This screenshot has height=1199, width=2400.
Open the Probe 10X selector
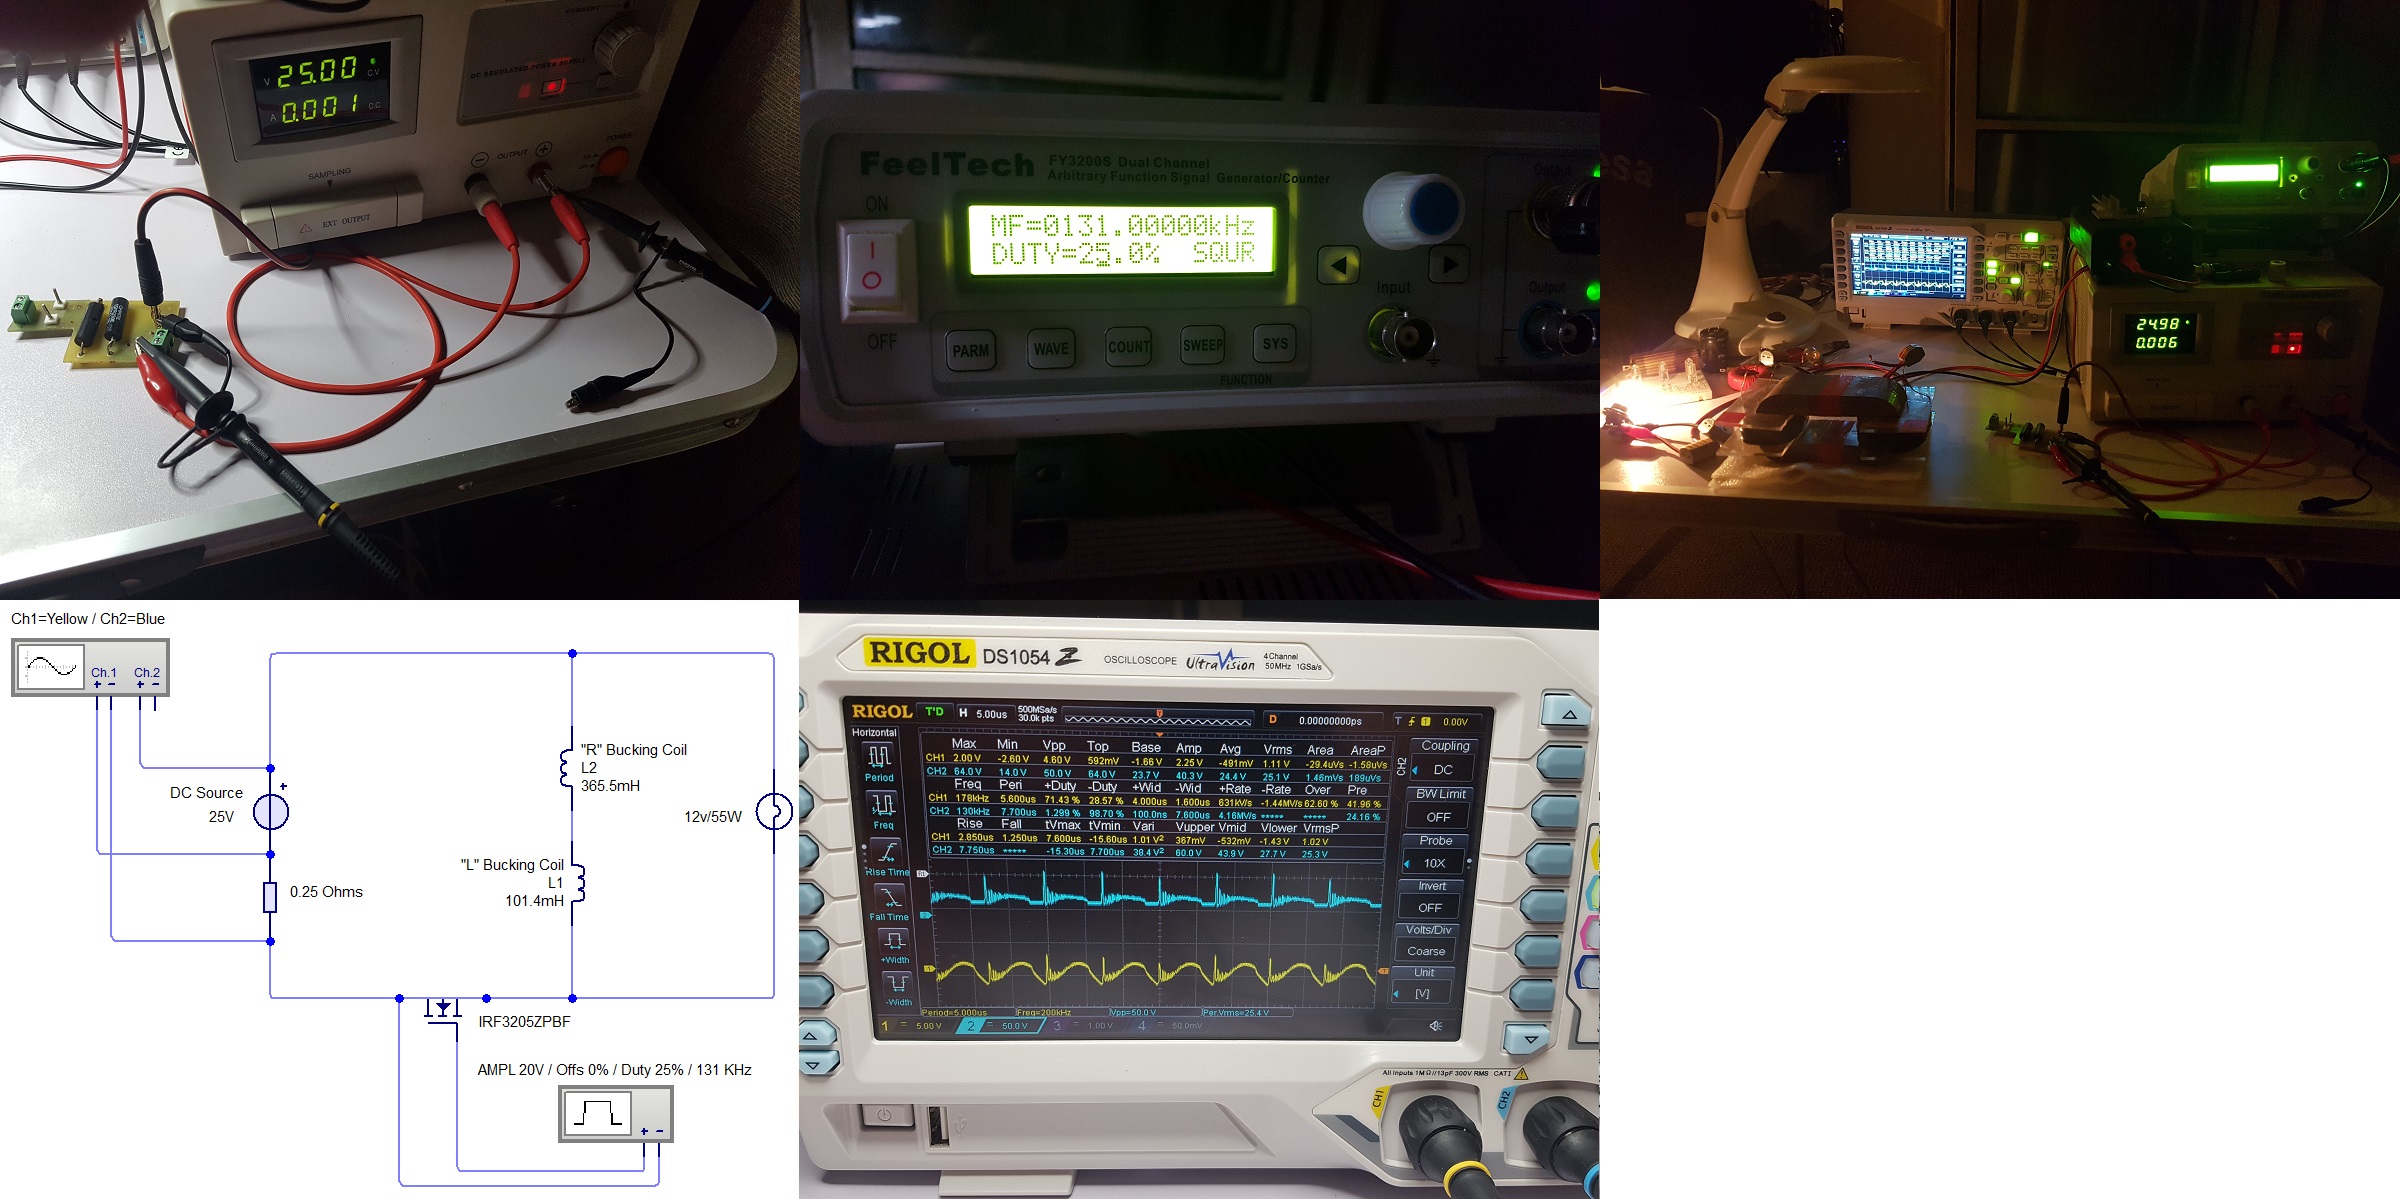tap(1436, 852)
